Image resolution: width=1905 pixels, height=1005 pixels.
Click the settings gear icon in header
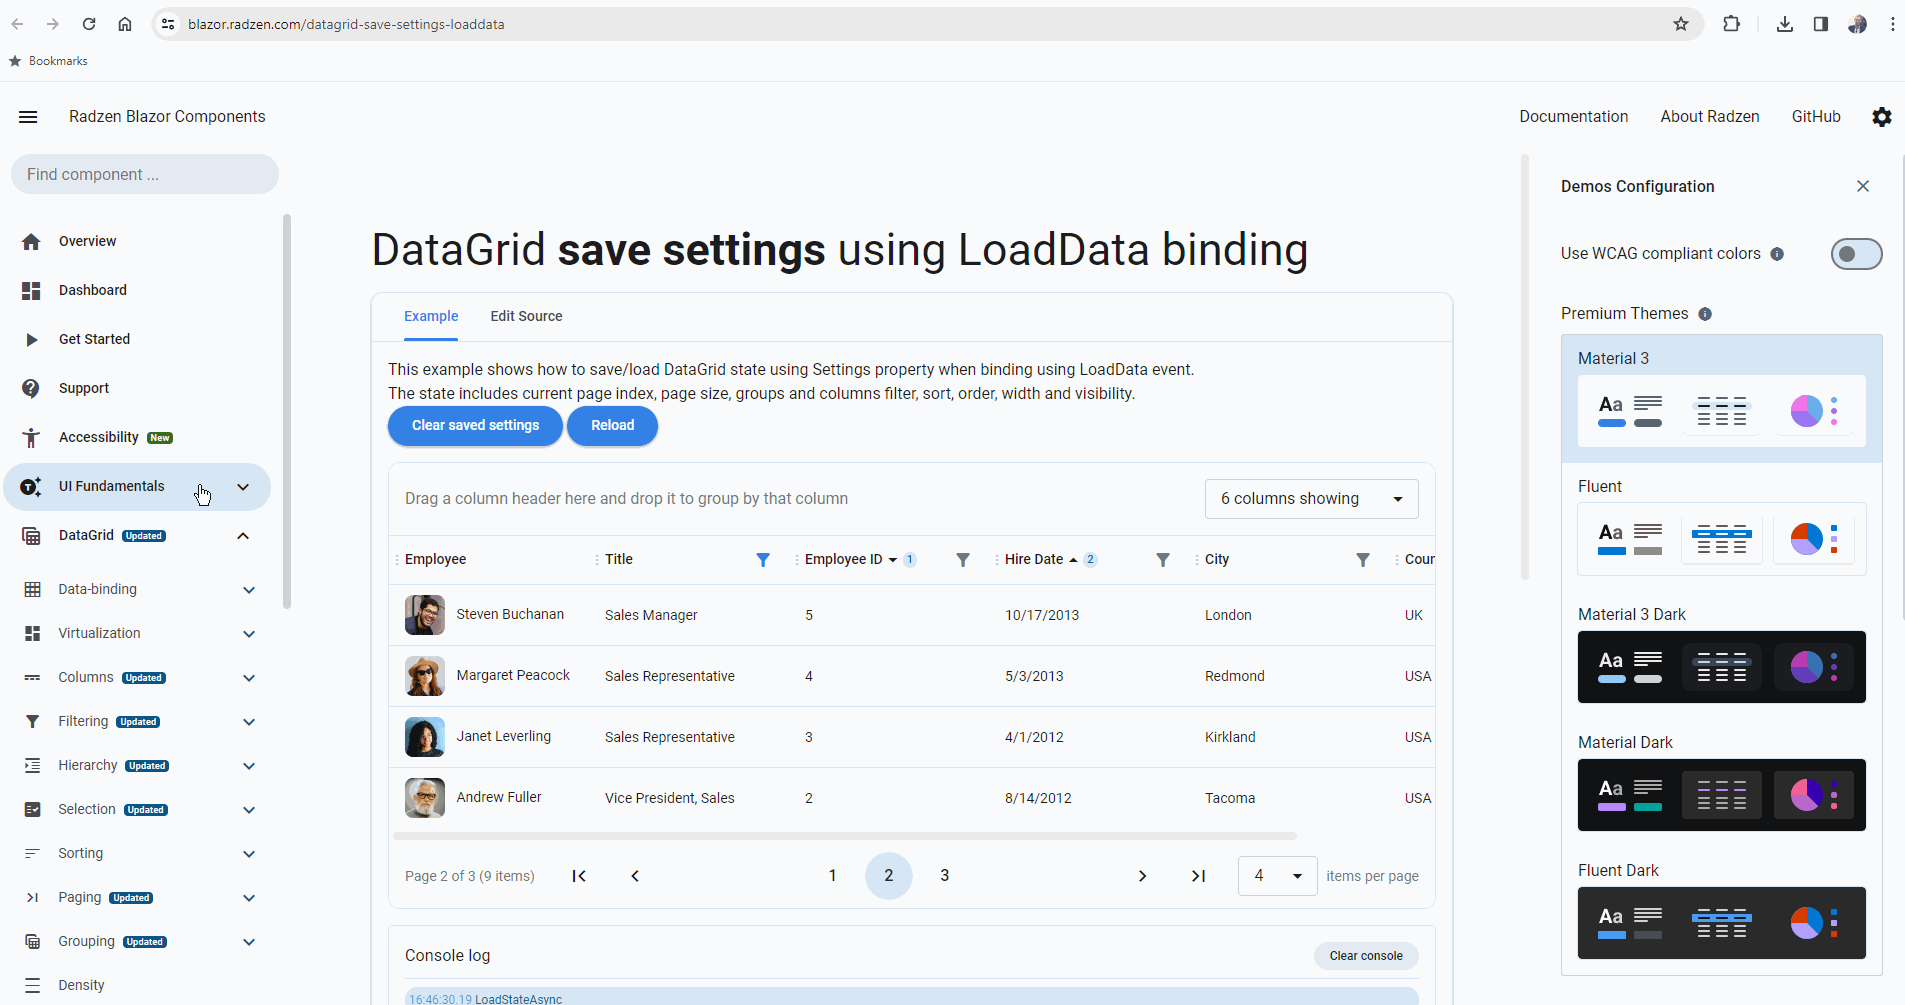point(1882,117)
